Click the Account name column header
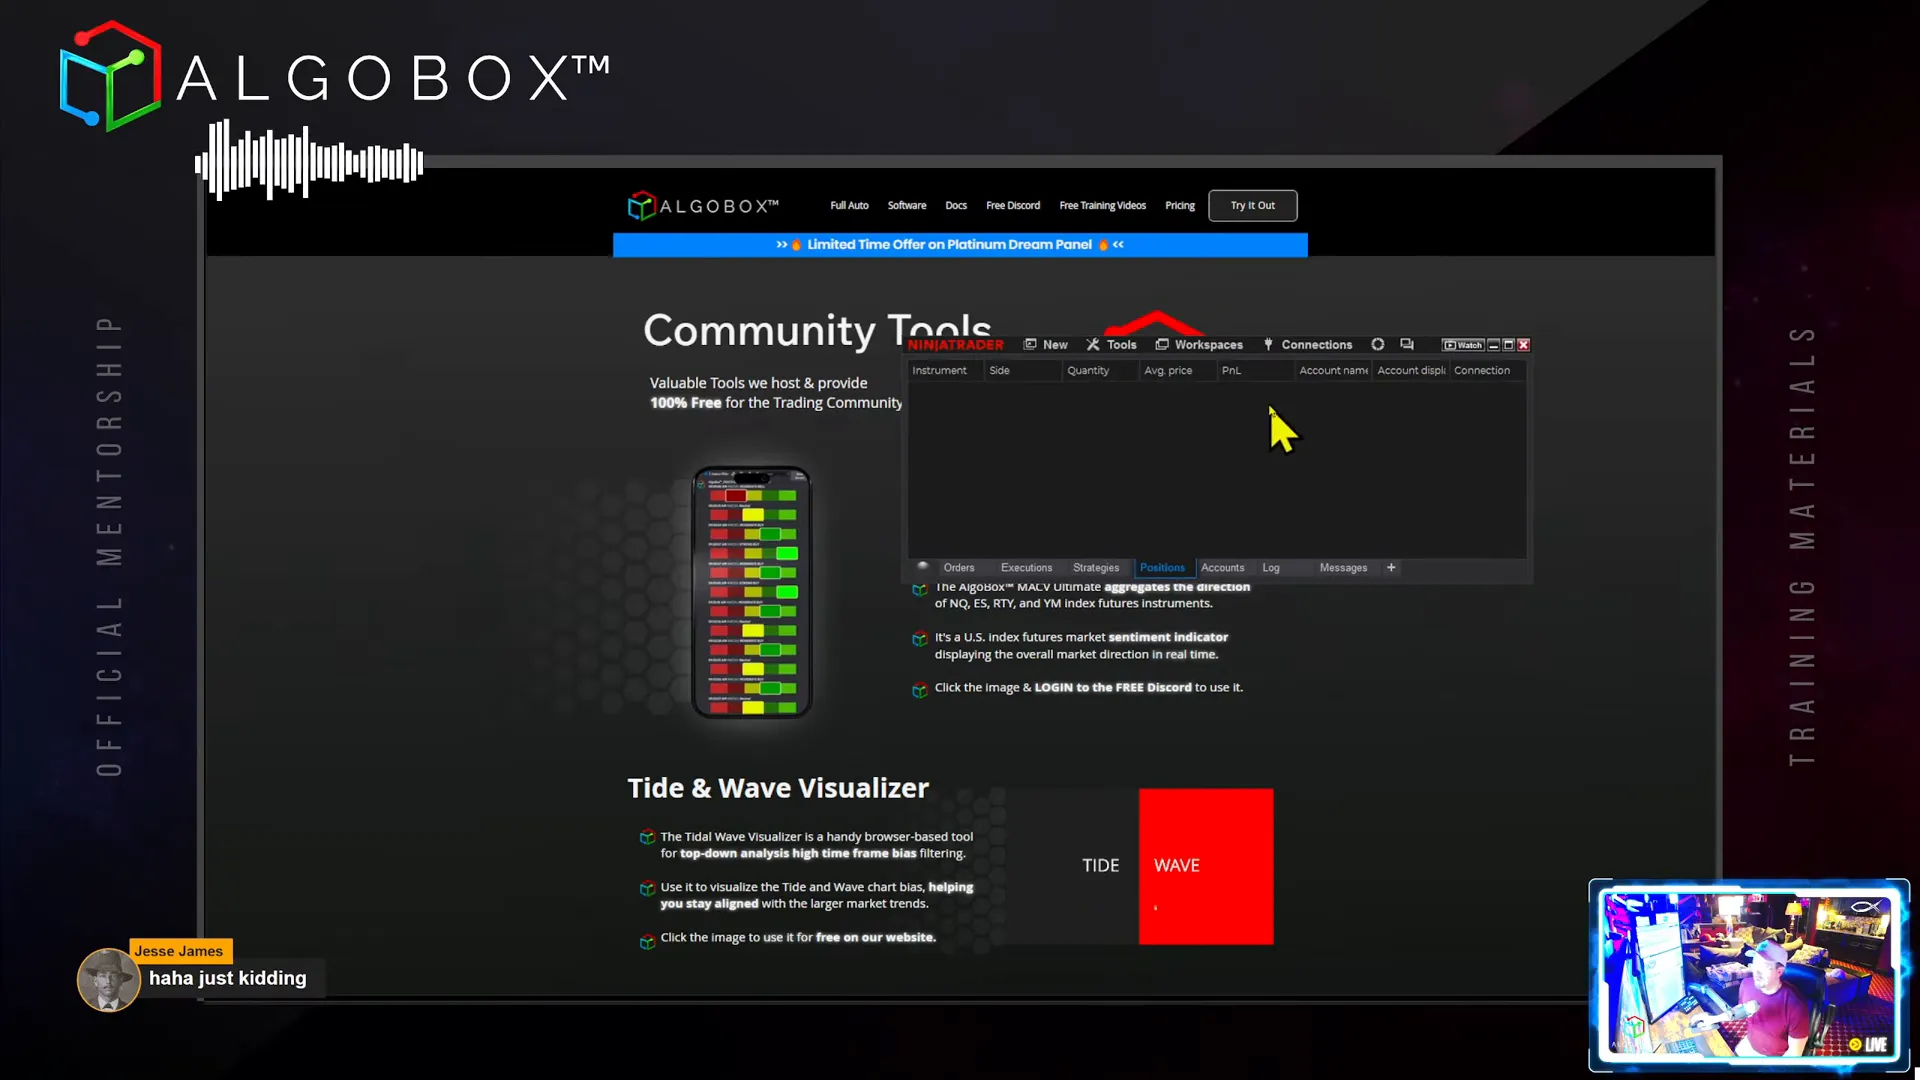This screenshot has width=1920, height=1080. 1333,370
